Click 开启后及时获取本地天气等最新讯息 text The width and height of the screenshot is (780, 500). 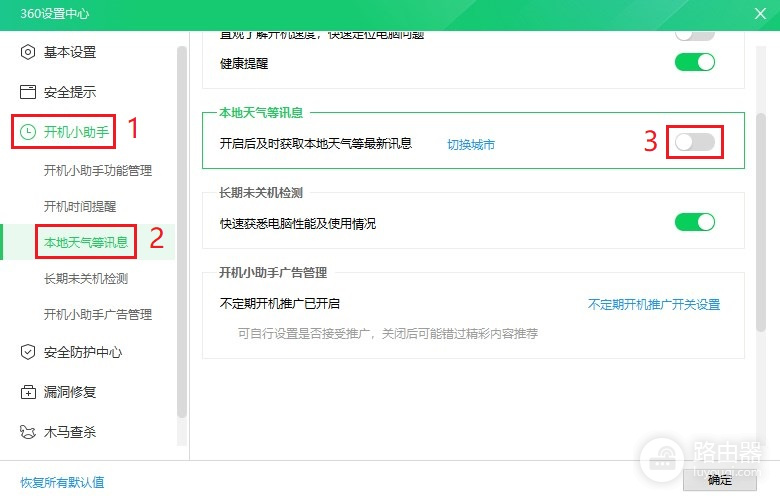[316, 143]
